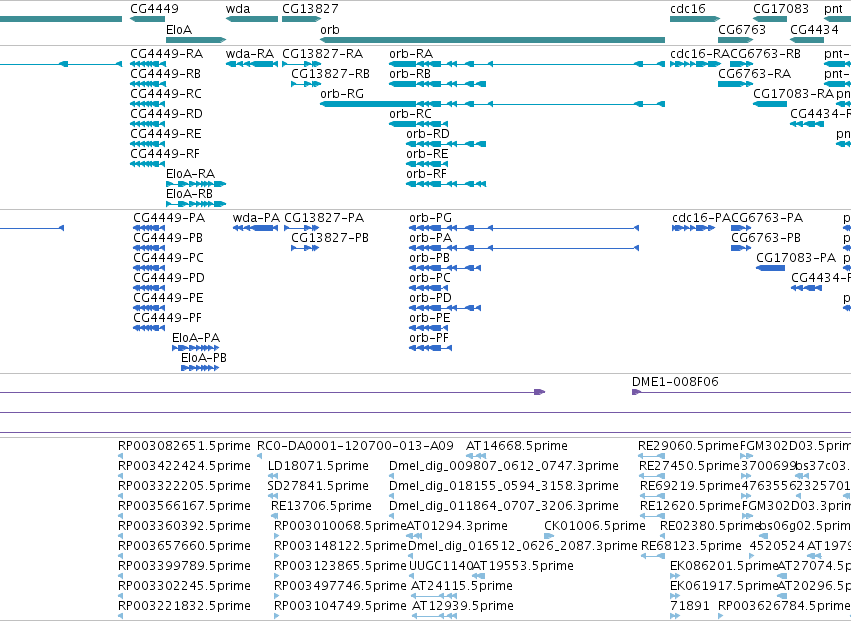Image resolution: width=851 pixels, height=621 pixels.
Task: Click protein wda-PA
Action: click(256, 228)
